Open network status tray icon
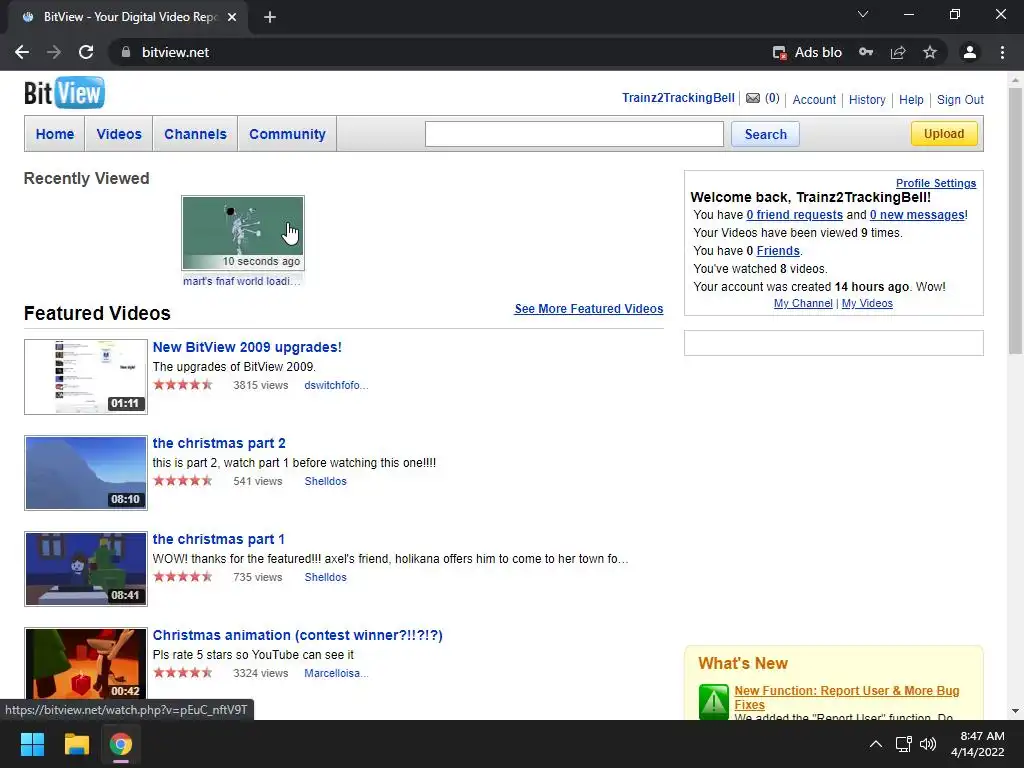The image size is (1024, 768). pos(904,744)
